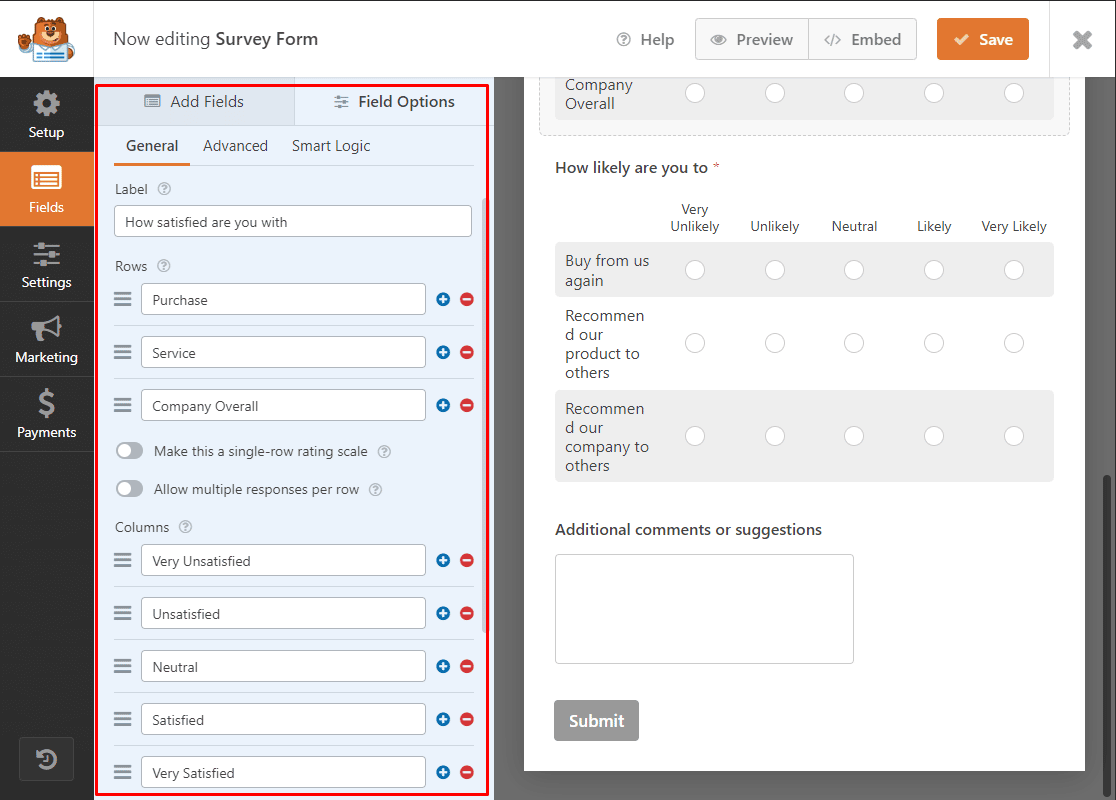The height and width of the screenshot is (800, 1116).
Task: Open the Fields panel in sidebar
Action: coord(46,189)
